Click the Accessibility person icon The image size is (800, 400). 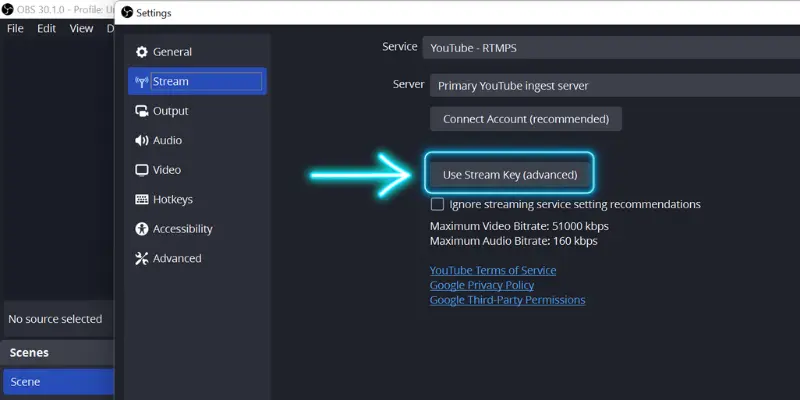[141, 229]
